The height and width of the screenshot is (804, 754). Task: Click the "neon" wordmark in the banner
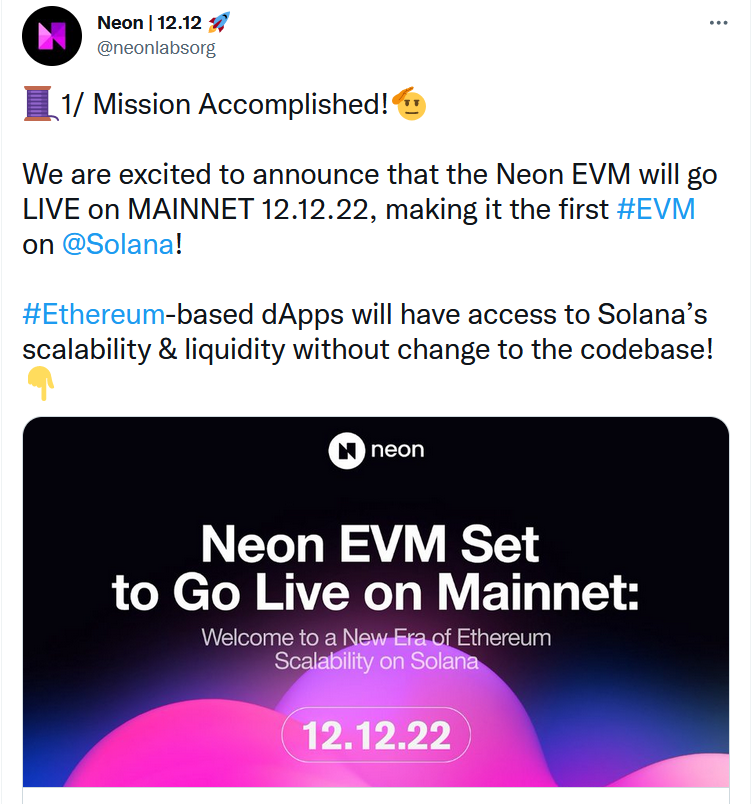397,450
